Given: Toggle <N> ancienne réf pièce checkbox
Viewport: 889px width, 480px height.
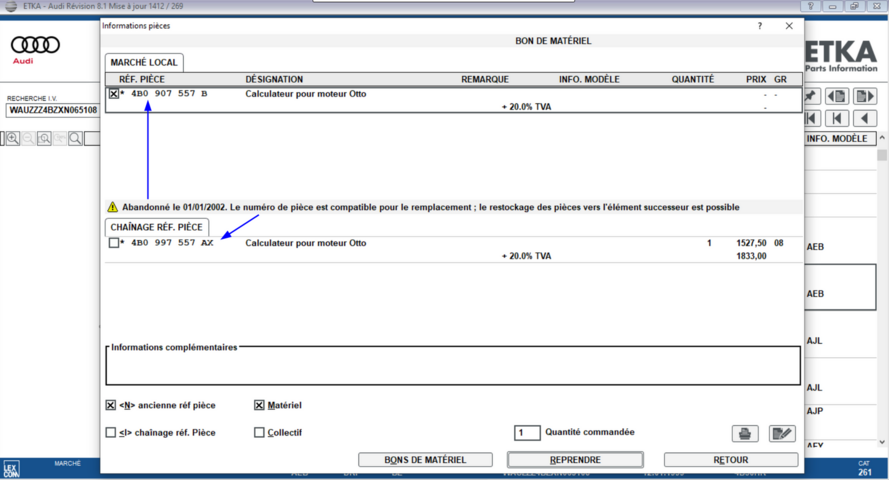Looking at the screenshot, I should (x=111, y=405).
